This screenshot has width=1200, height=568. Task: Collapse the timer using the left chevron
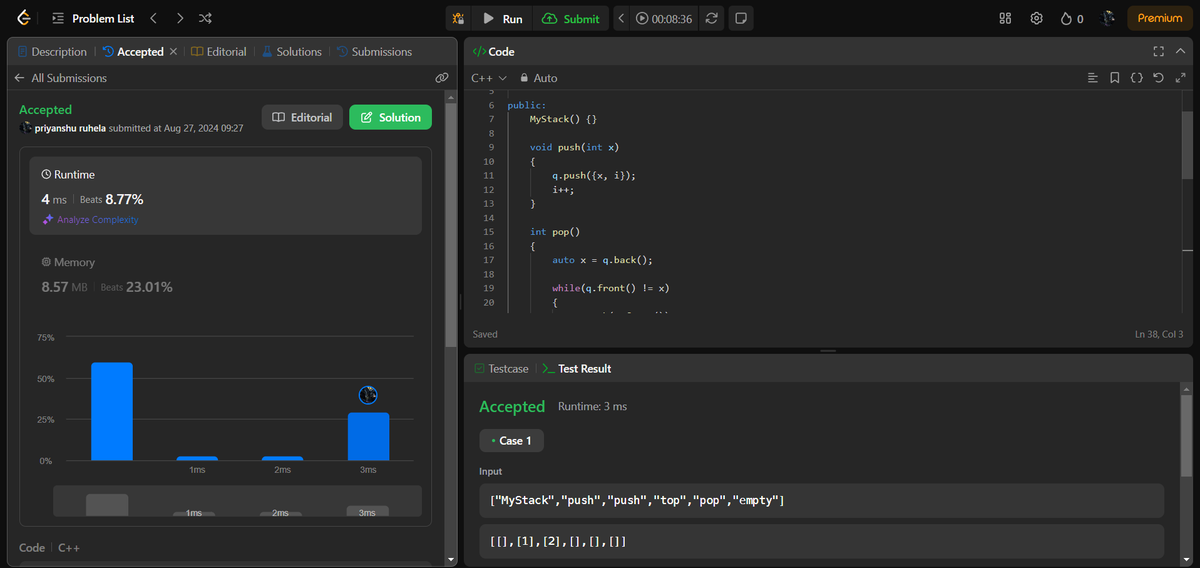click(621, 18)
